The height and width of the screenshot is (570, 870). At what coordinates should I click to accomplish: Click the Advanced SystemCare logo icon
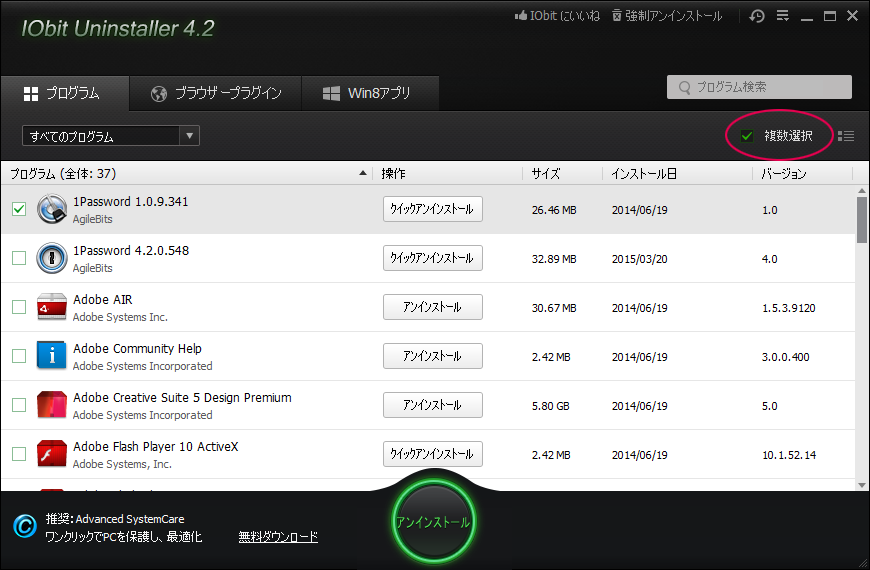25,526
